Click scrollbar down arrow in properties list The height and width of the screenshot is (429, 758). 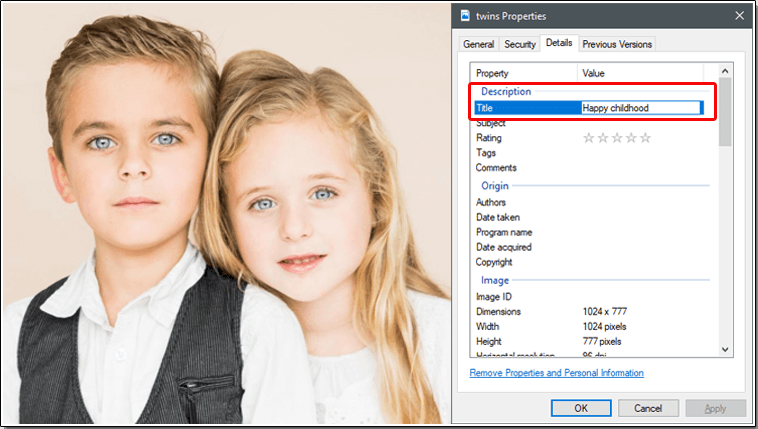(725, 349)
